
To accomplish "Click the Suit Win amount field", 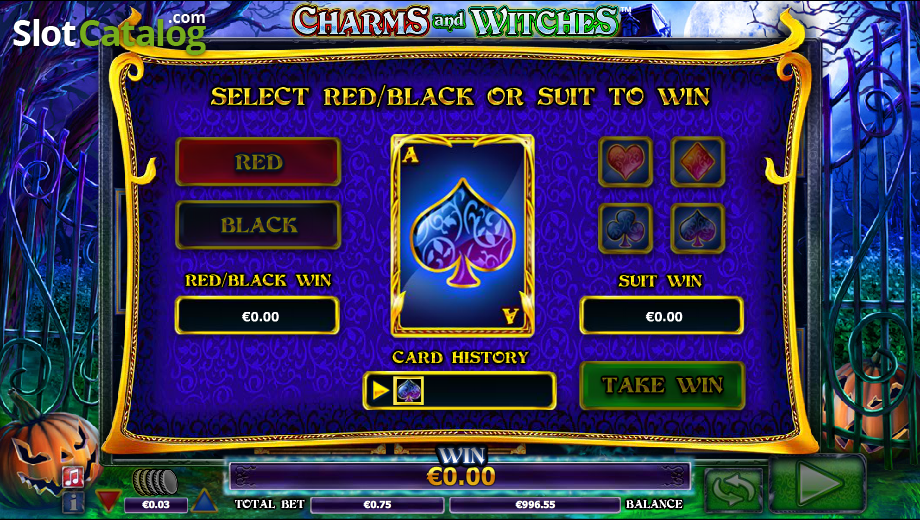I will tap(662, 316).
